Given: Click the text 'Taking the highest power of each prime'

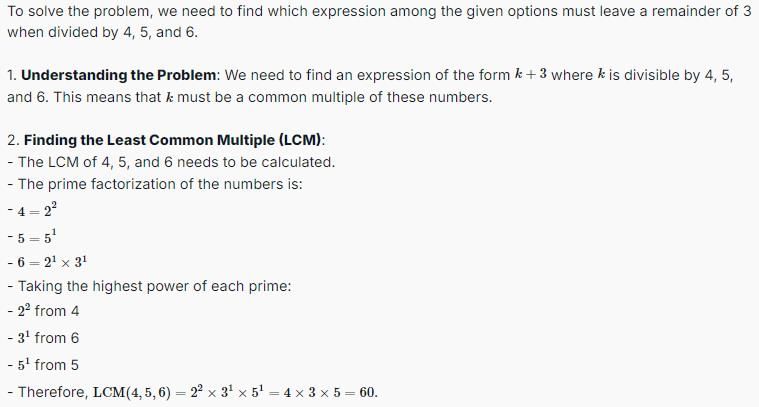Looking at the screenshot, I should [153, 286].
